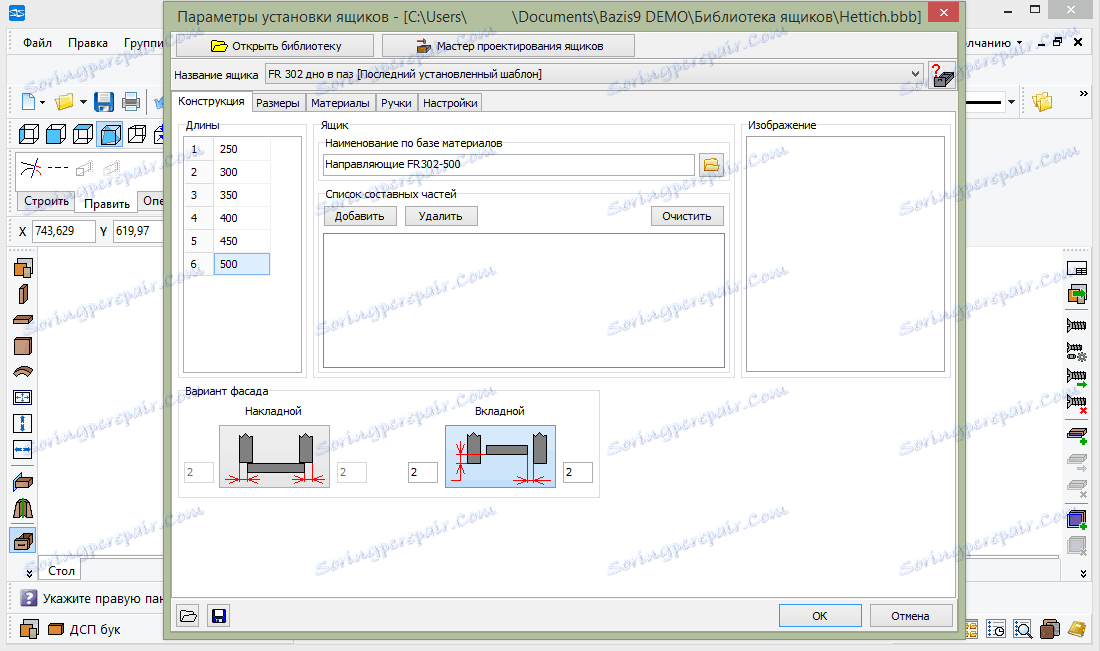Click the Добавить button
The height and width of the screenshot is (651, 1100).
(360, 216)
